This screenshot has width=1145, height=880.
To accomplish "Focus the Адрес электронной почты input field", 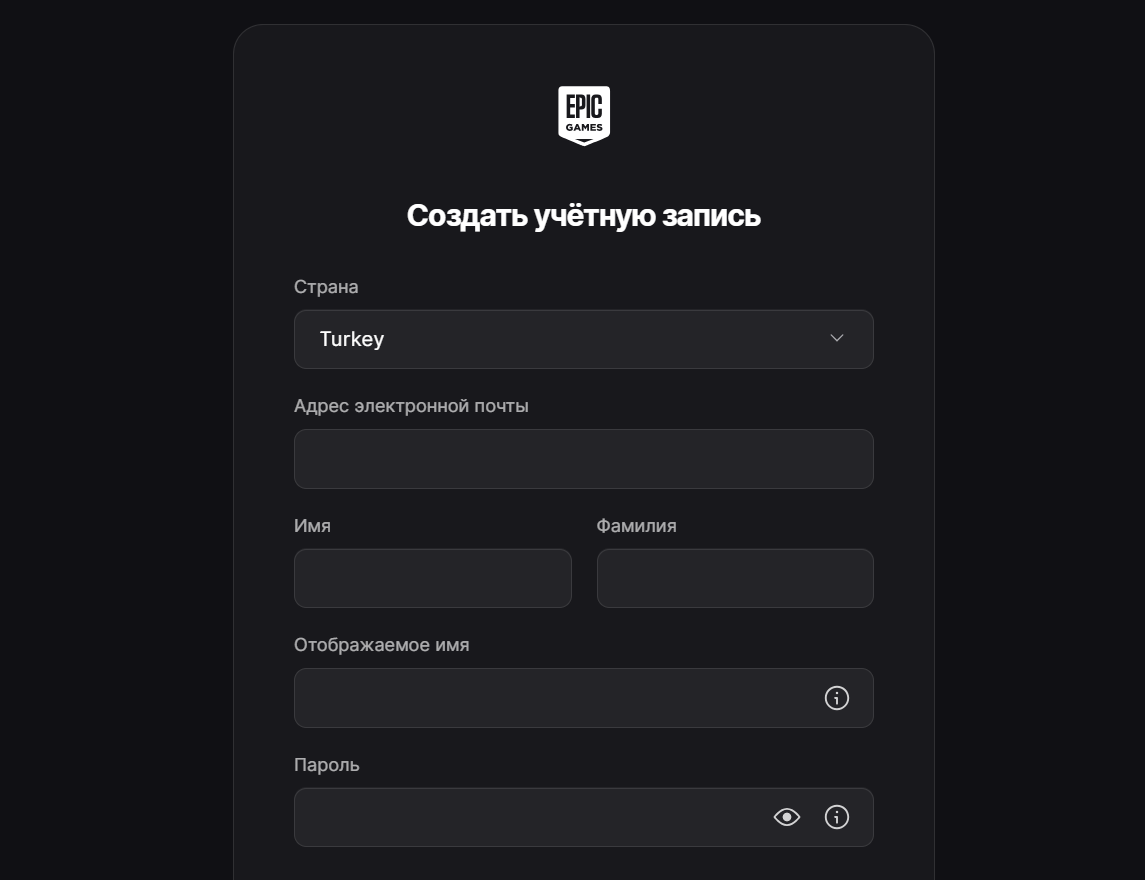I will click(x=583, y=459).
